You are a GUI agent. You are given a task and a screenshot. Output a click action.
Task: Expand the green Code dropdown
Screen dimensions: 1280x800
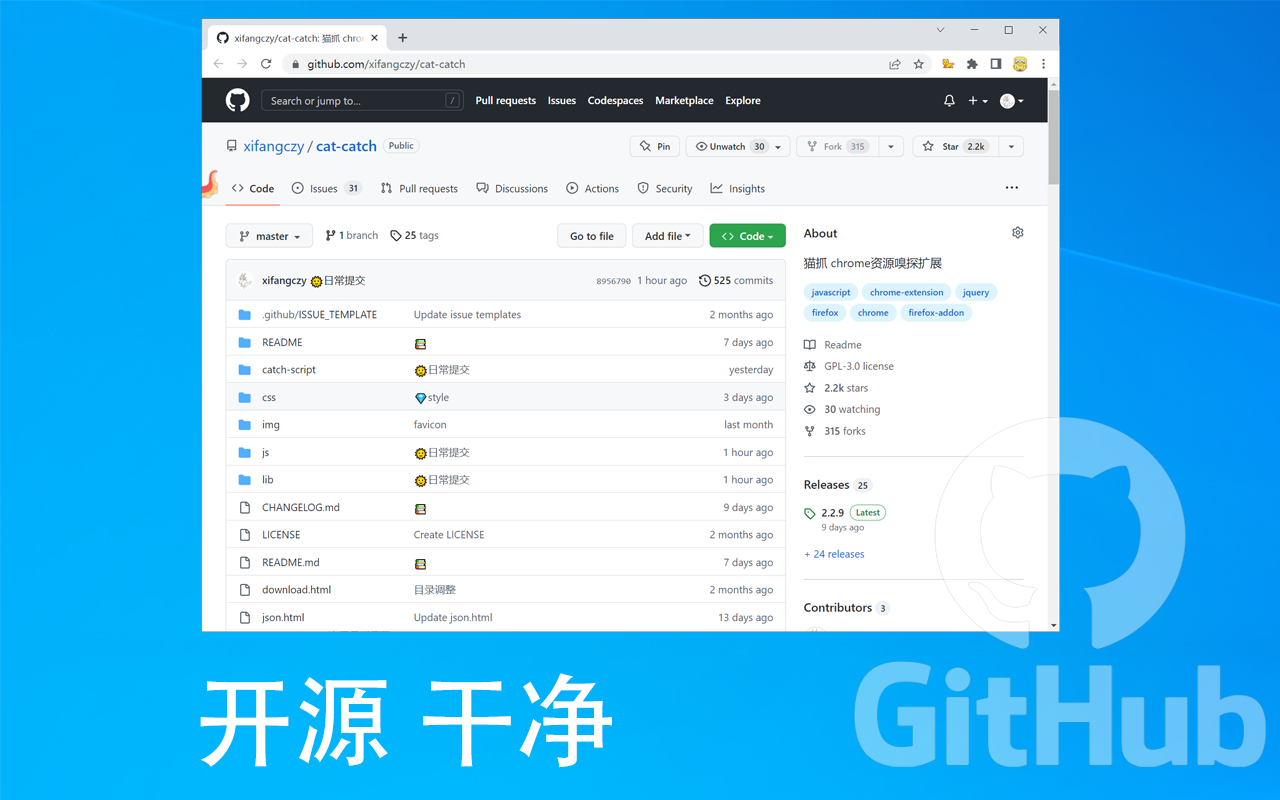pyautogui.click(x=747, y=235)
